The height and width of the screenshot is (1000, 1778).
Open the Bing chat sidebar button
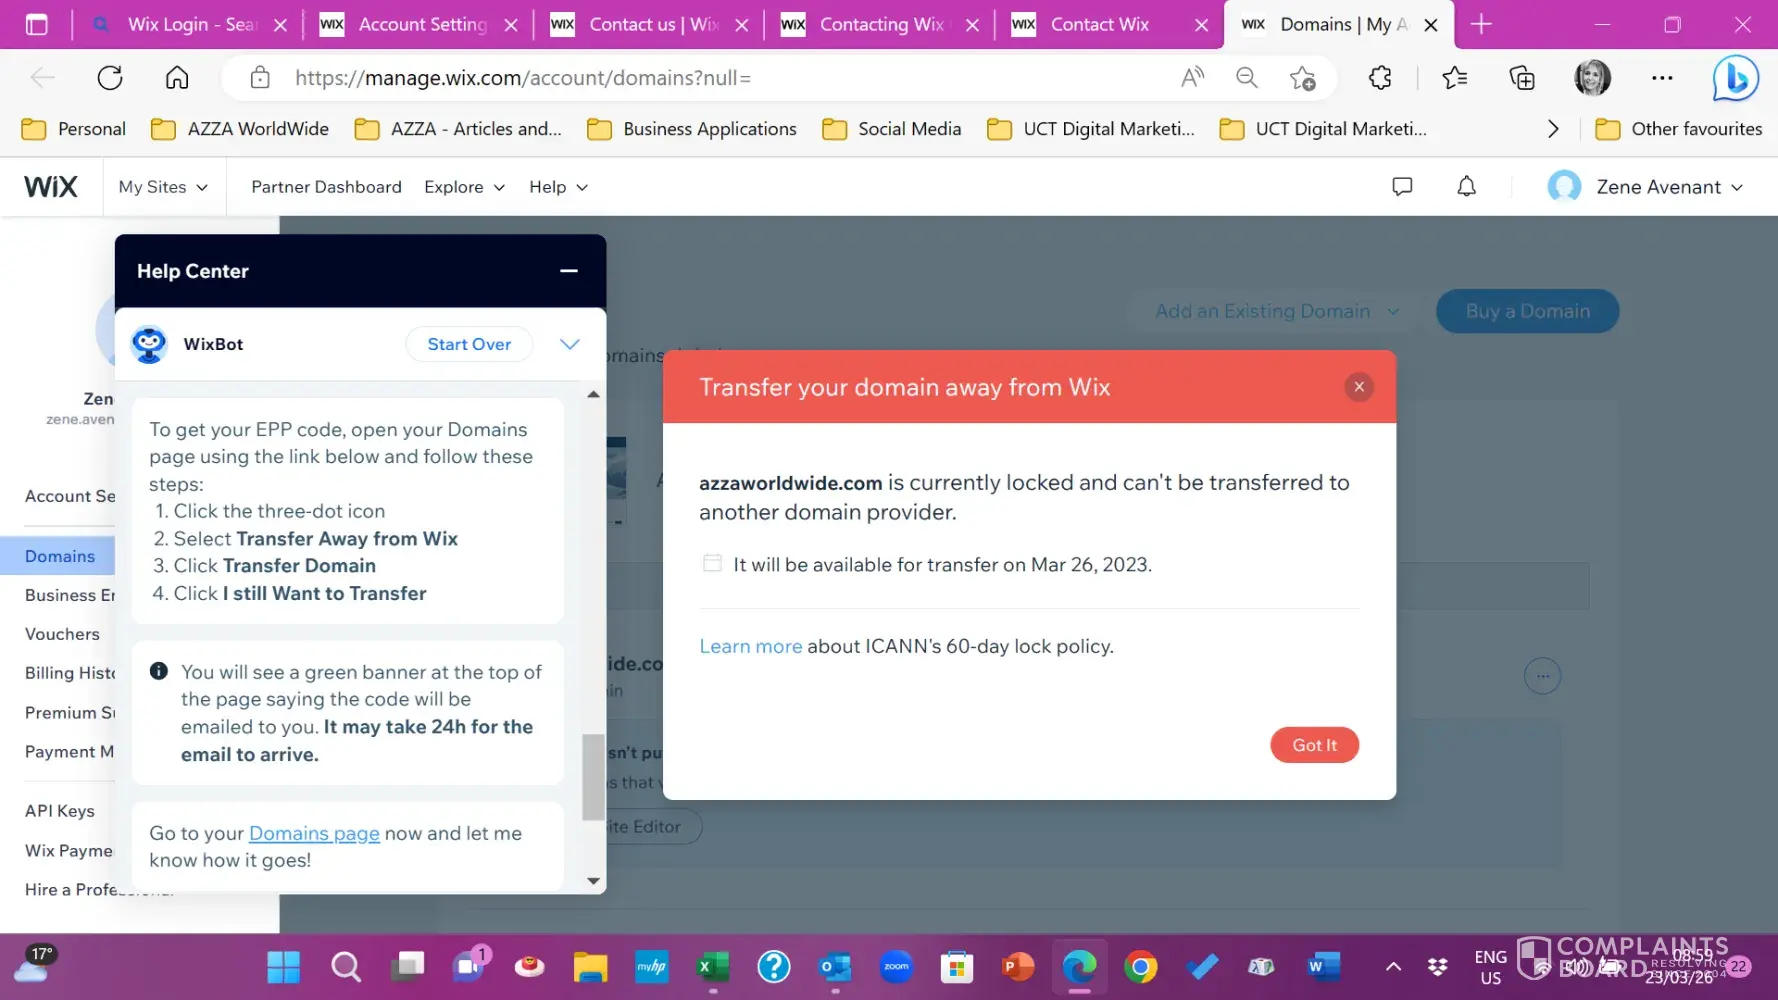point(1735,78)
